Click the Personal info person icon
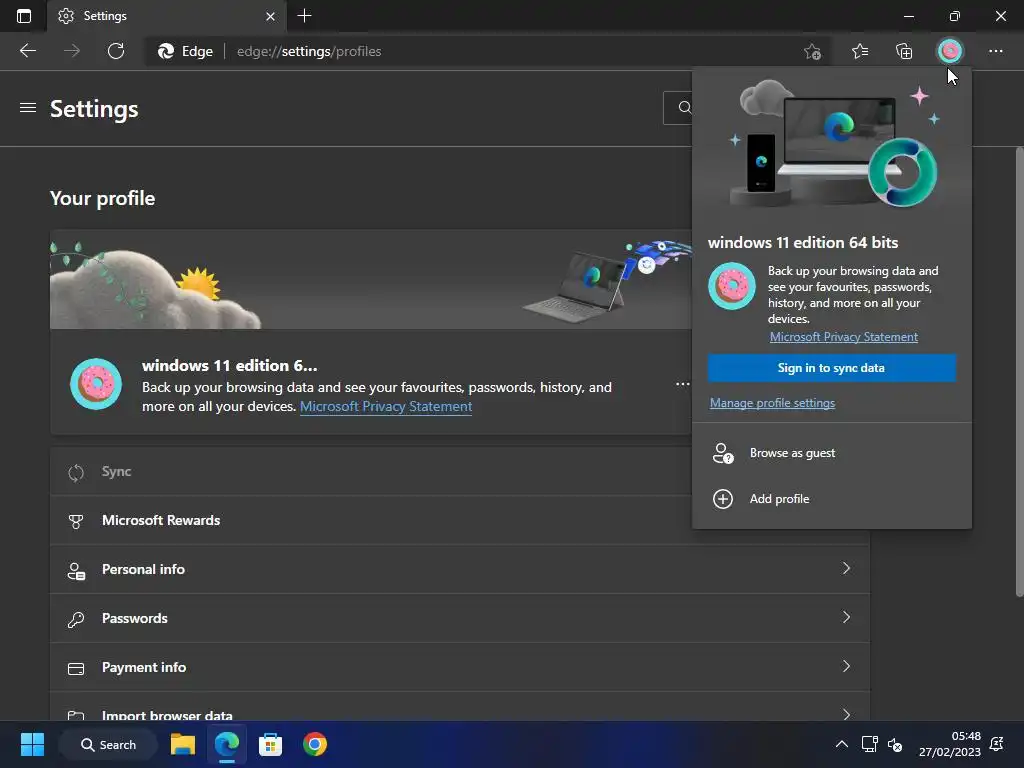Viewport: 1024px width, 768px height. point(76,570)
